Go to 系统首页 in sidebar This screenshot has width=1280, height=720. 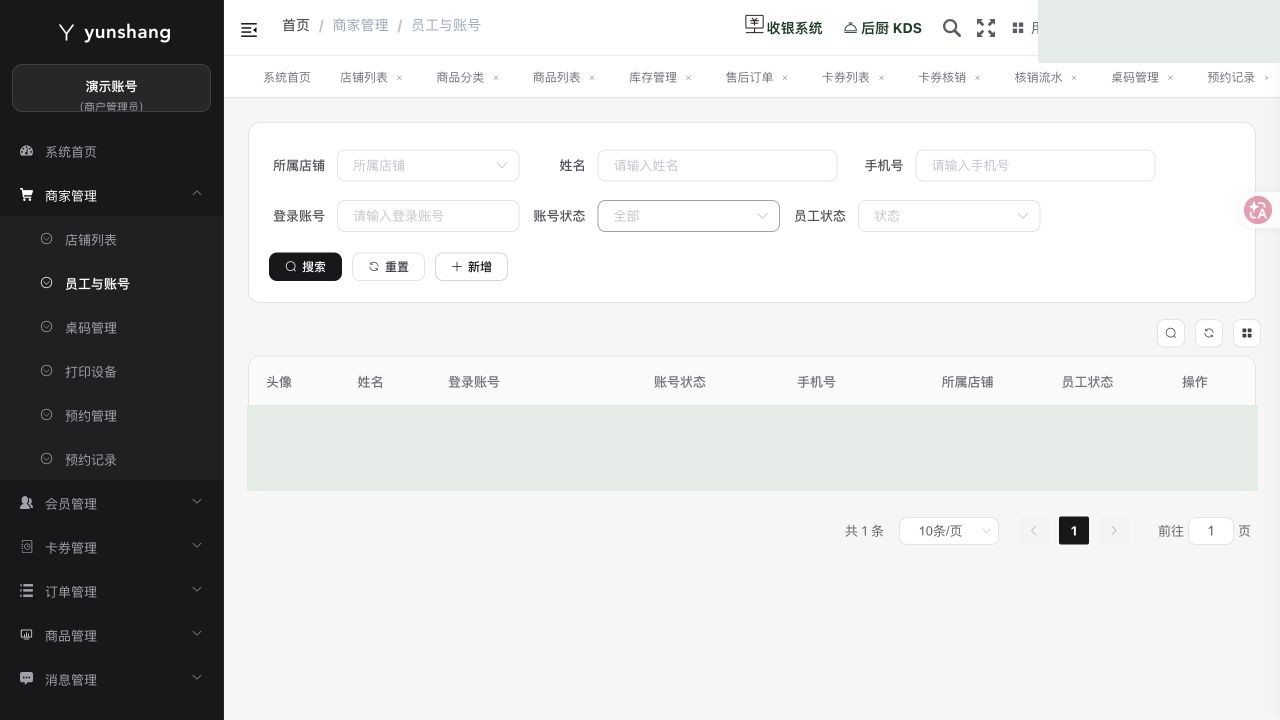pos(112,152)
